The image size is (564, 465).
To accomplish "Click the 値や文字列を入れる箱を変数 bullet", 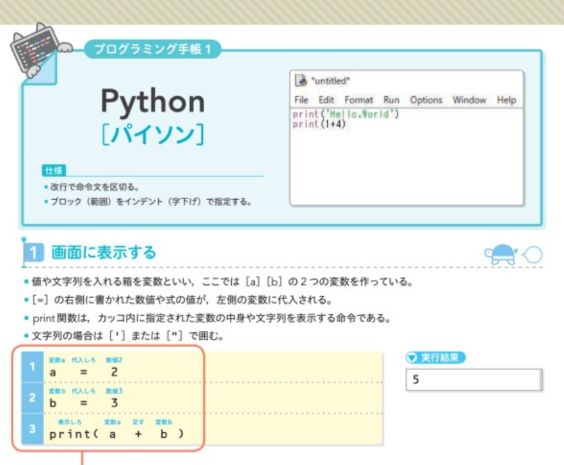I will point(218,282).
